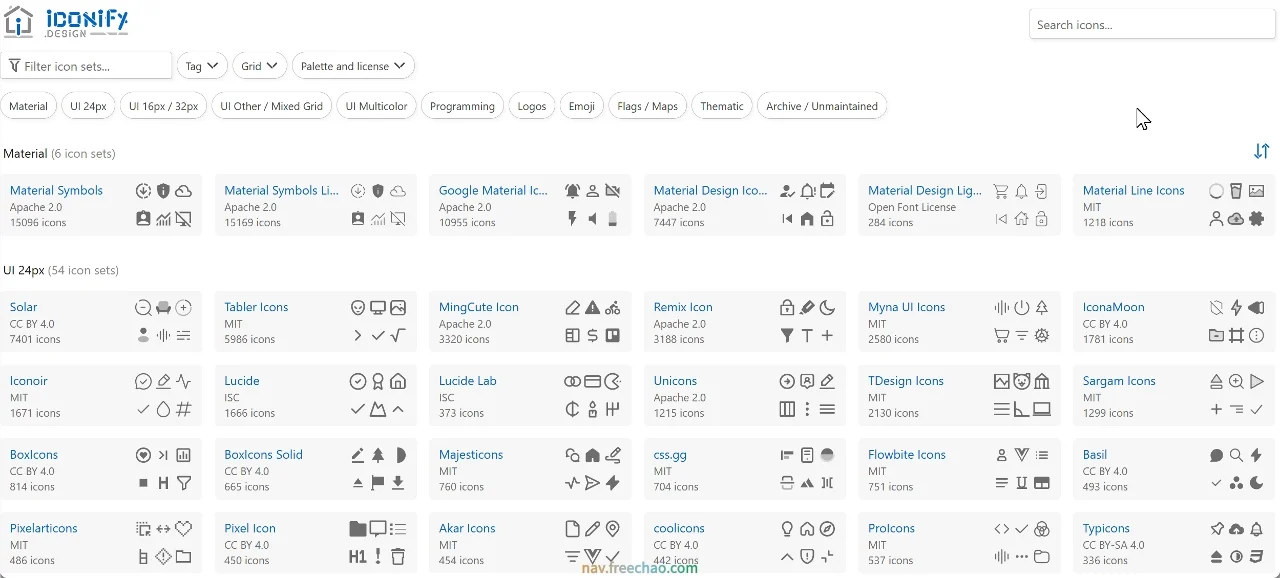1280x578 pixels.
Task: Click the house icon in Lucide card
Action: pyautogui.click(x=398, y=381)
